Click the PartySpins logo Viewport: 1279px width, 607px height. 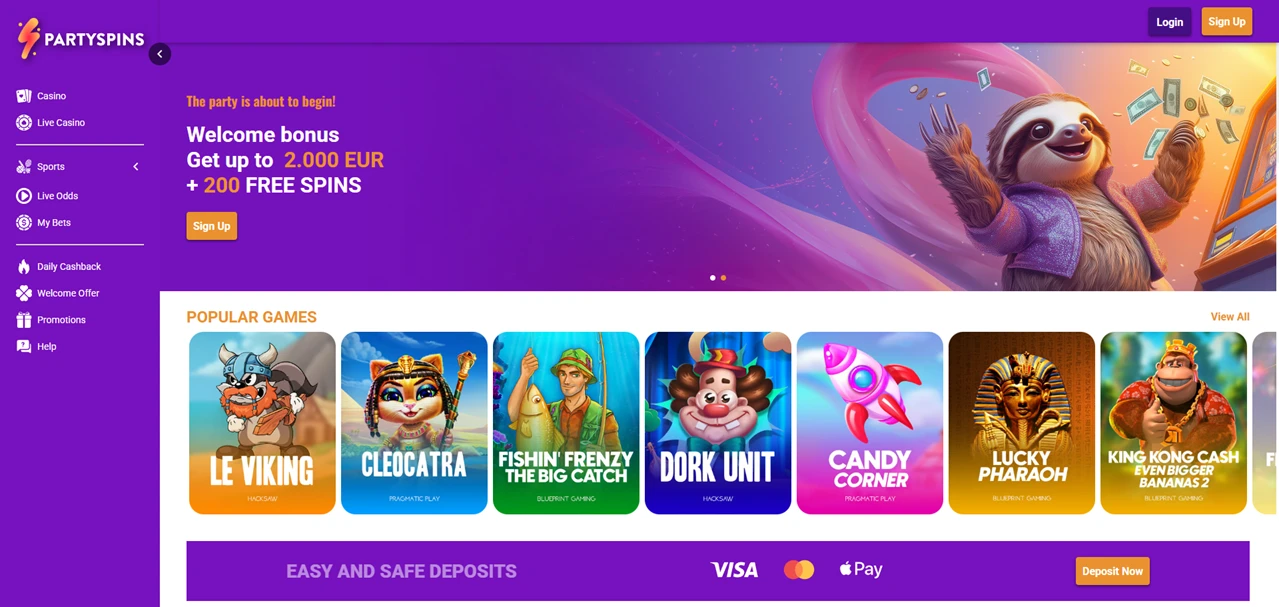click(81, 39)
